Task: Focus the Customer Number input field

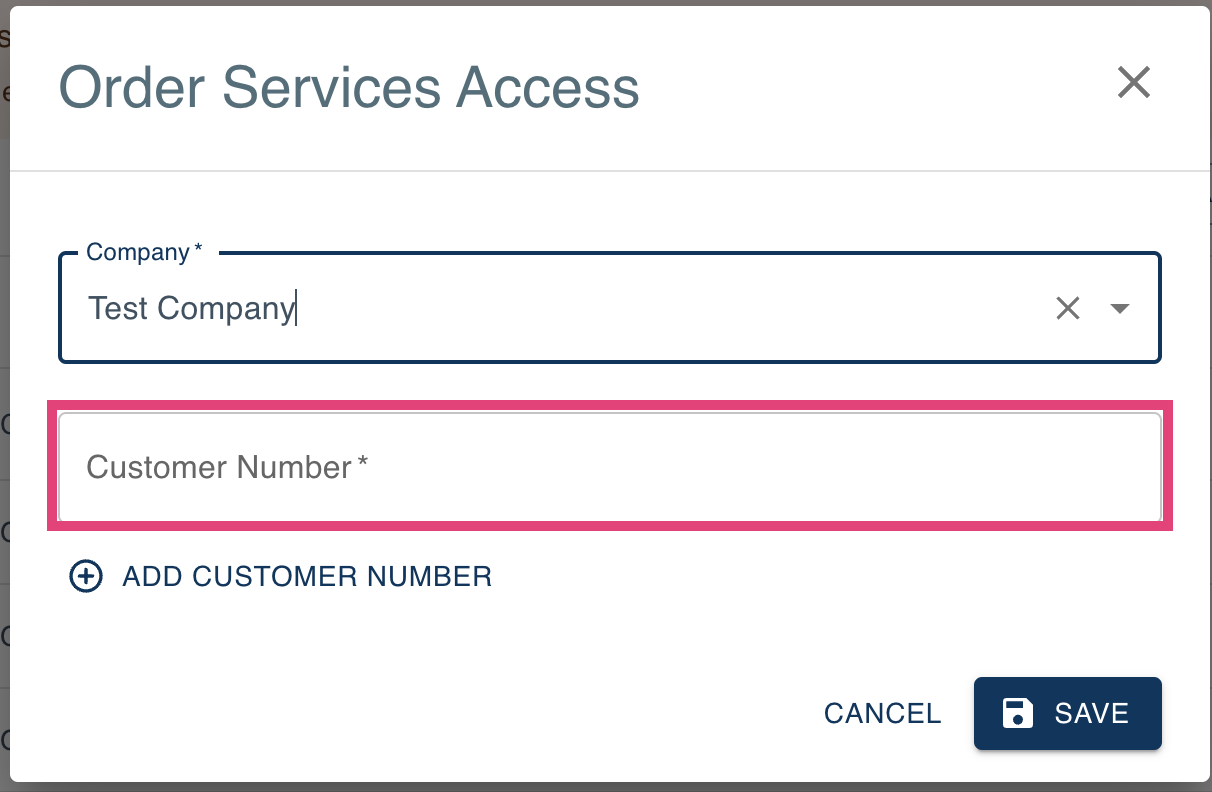Action: [x=610, y=467]
